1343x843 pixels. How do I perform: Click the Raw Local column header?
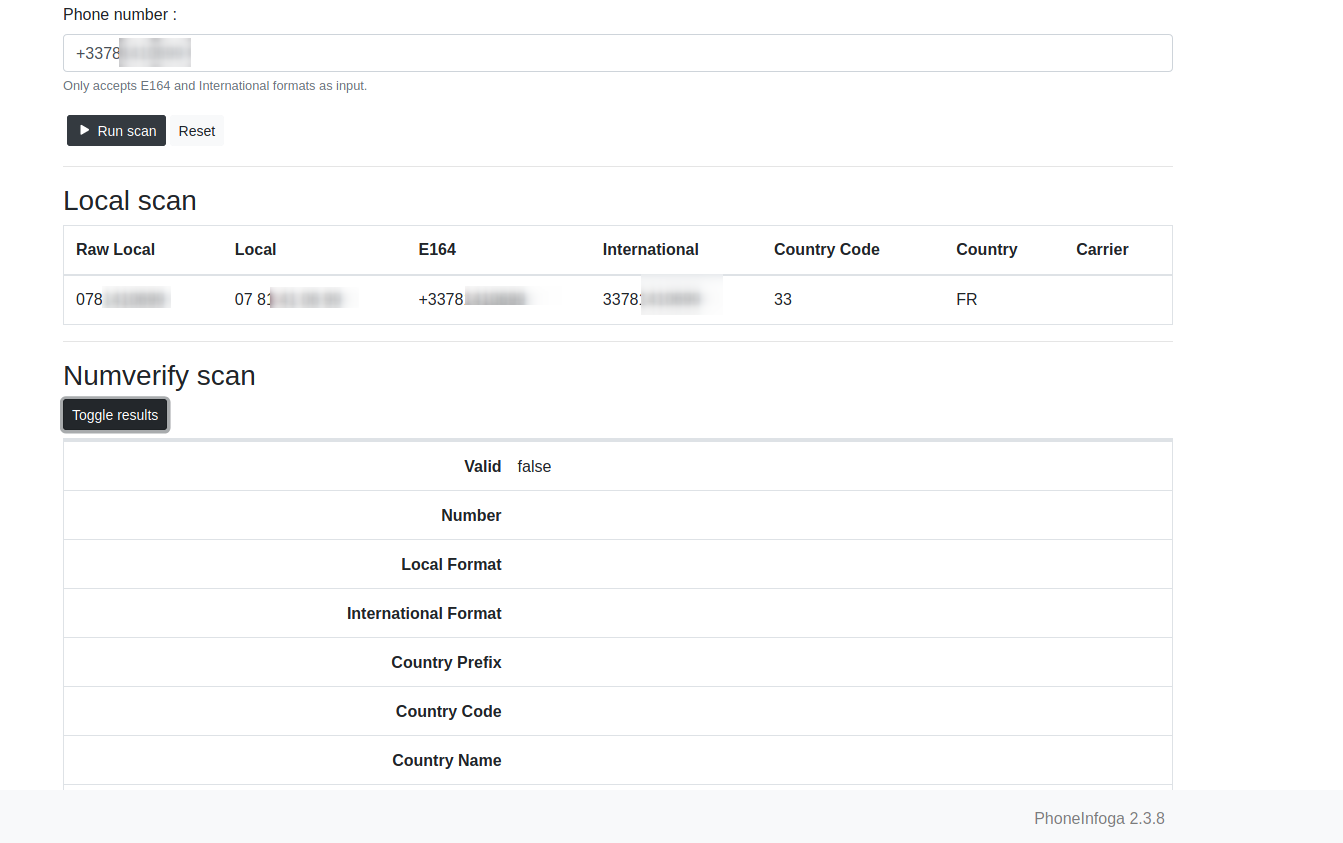pos(115,249)
